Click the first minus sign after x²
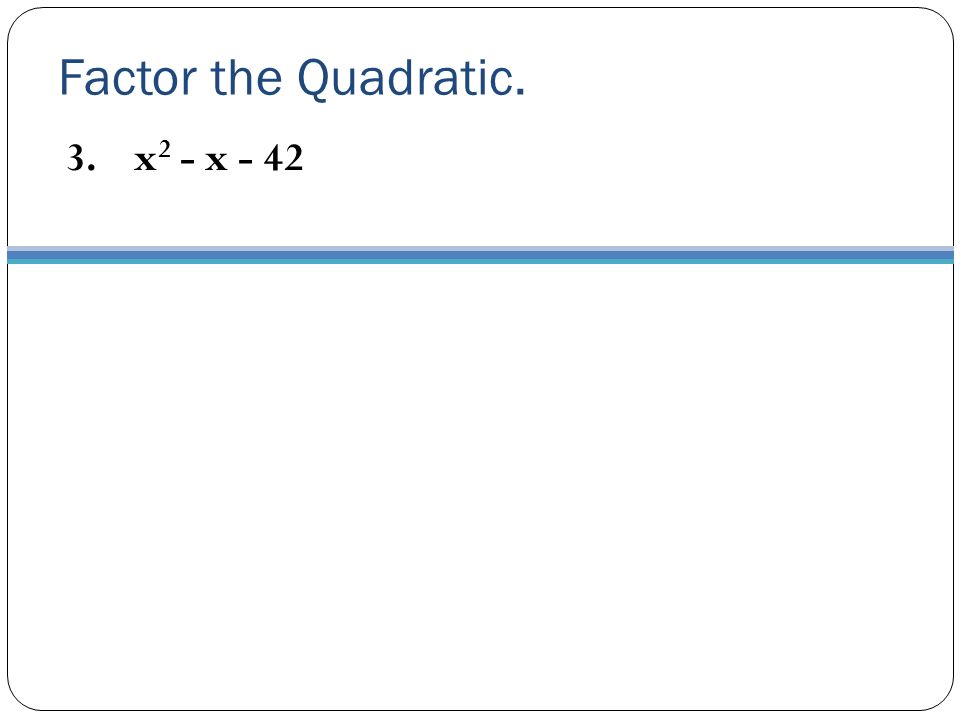Viewport: 960px width, 720px height. [x=188, y=163]
